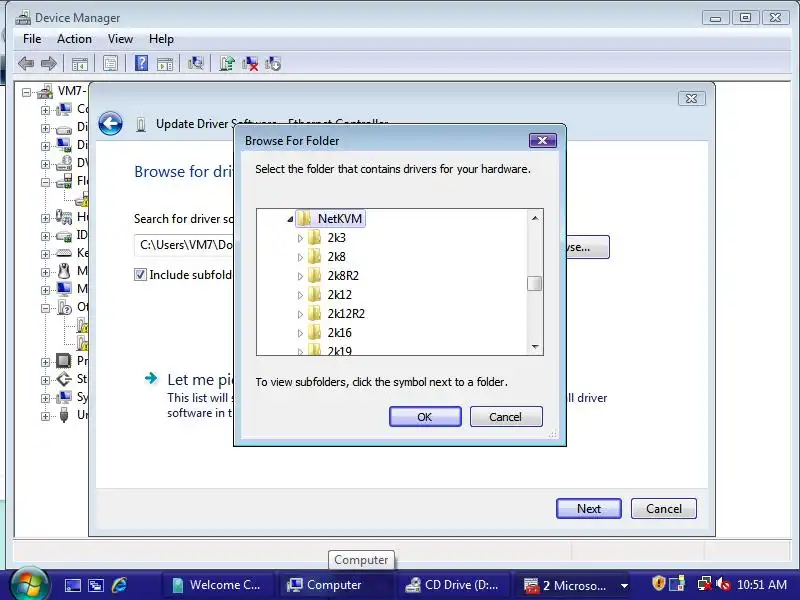Open the View menu
Screen dimensions: 800x600
tap(120, 39)
